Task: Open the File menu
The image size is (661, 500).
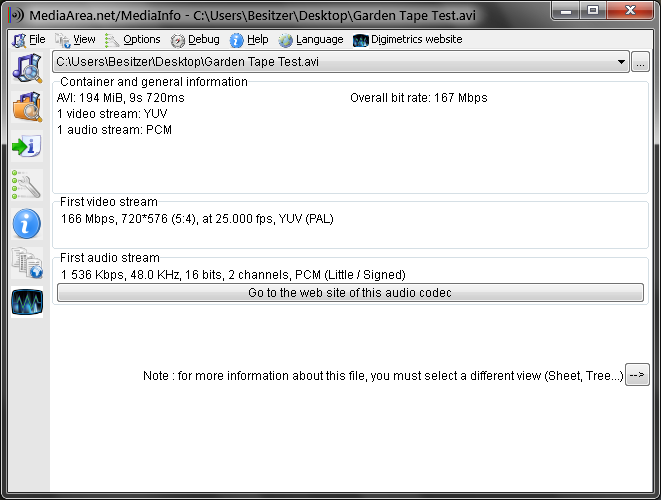Action: point(29,40)
